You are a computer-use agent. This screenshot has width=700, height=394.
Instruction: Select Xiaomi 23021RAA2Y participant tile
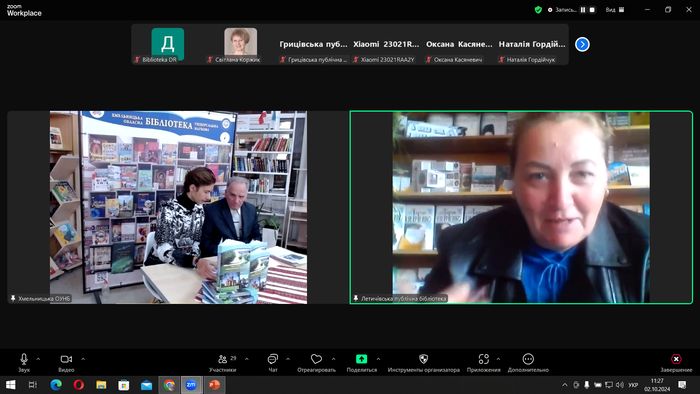386,45
